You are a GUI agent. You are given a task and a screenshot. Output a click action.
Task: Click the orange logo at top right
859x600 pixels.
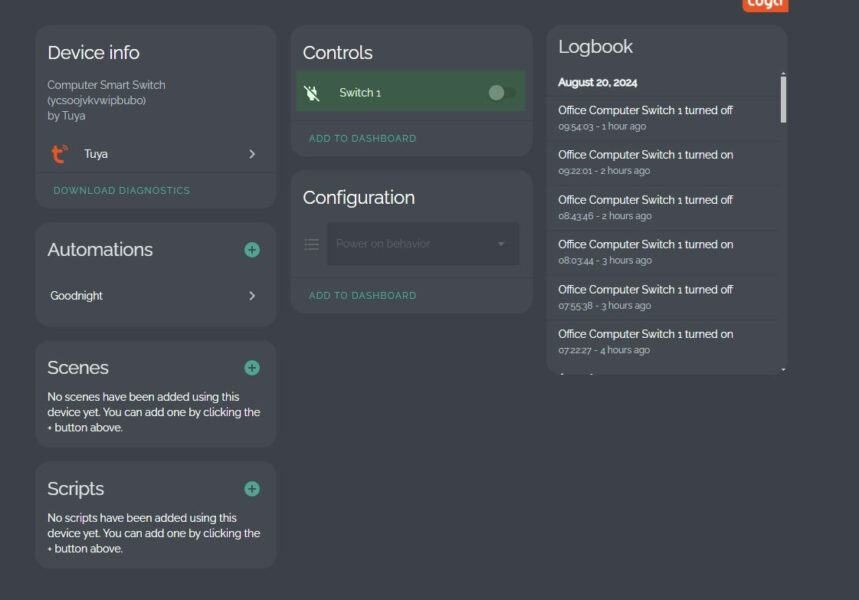765,4
